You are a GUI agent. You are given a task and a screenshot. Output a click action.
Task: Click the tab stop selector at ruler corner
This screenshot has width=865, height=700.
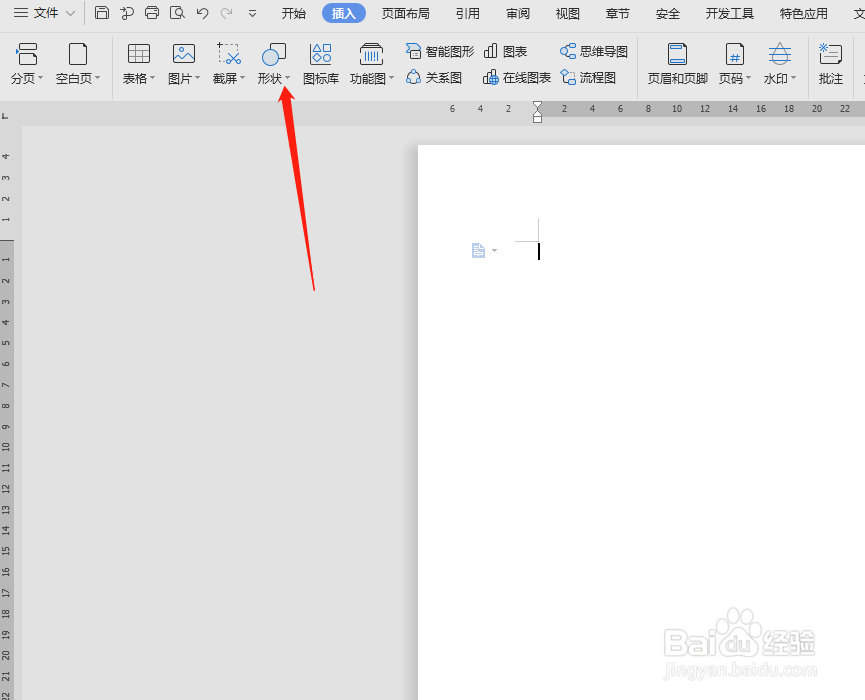pyautogui.click(x=5, y=116)
